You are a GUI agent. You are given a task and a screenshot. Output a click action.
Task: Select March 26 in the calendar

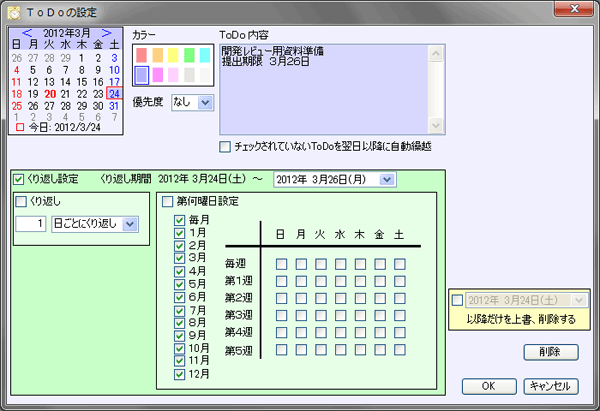point(33,106)
